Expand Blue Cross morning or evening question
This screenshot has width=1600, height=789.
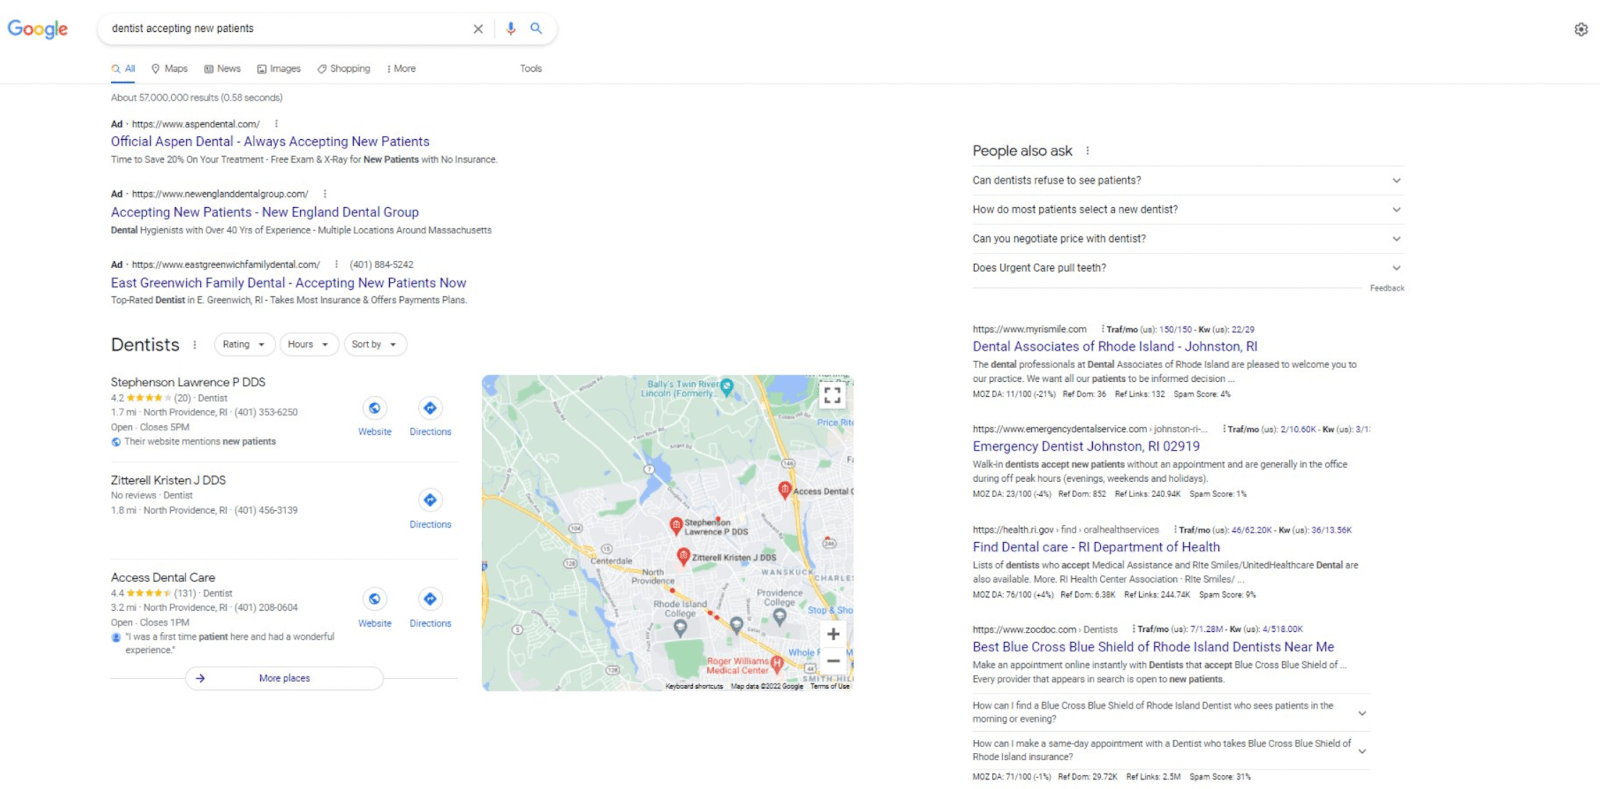coord(1170,712)
